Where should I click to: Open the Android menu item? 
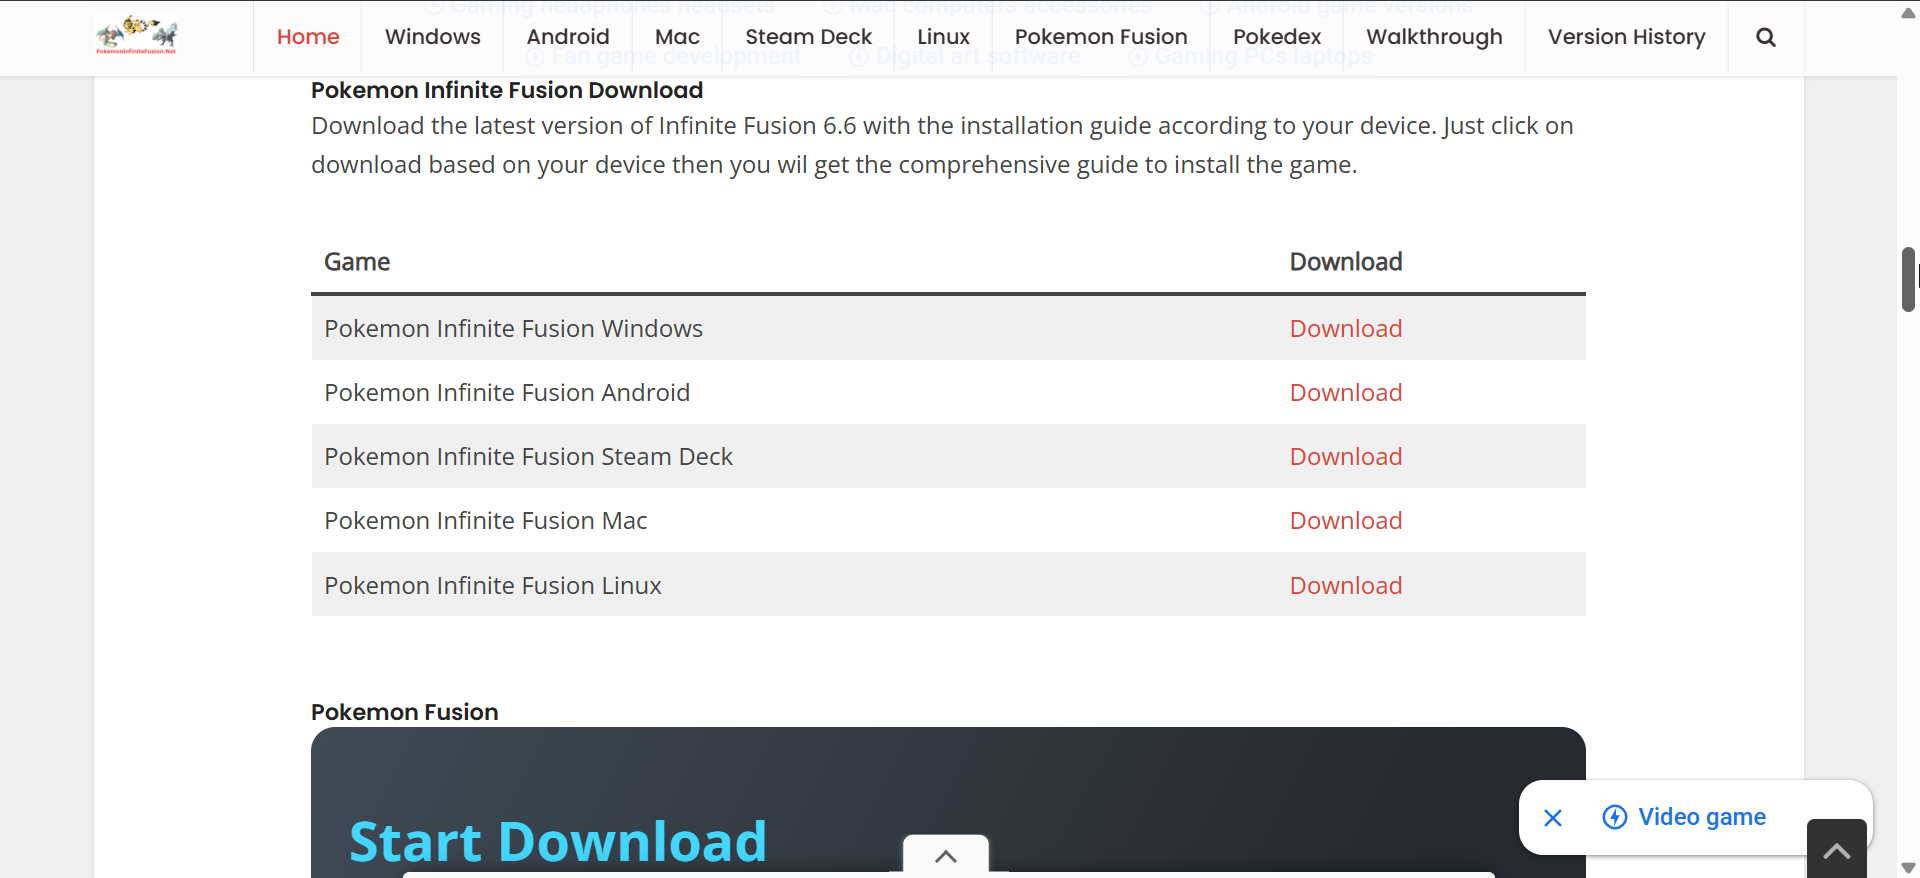coord(568,37)
